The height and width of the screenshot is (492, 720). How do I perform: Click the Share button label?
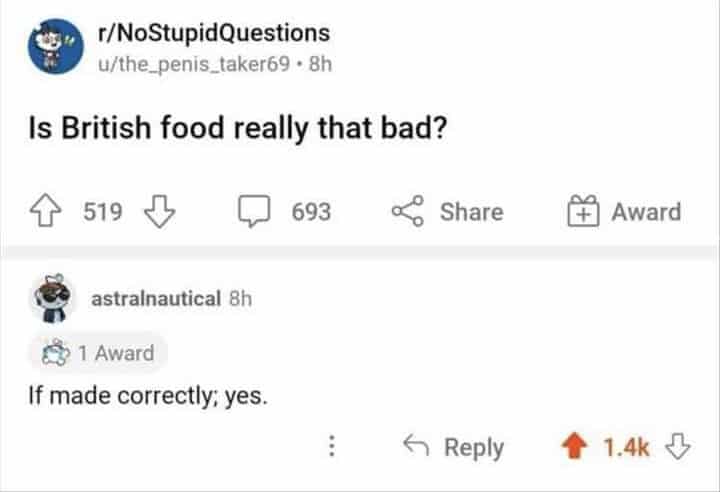[471, 212]
